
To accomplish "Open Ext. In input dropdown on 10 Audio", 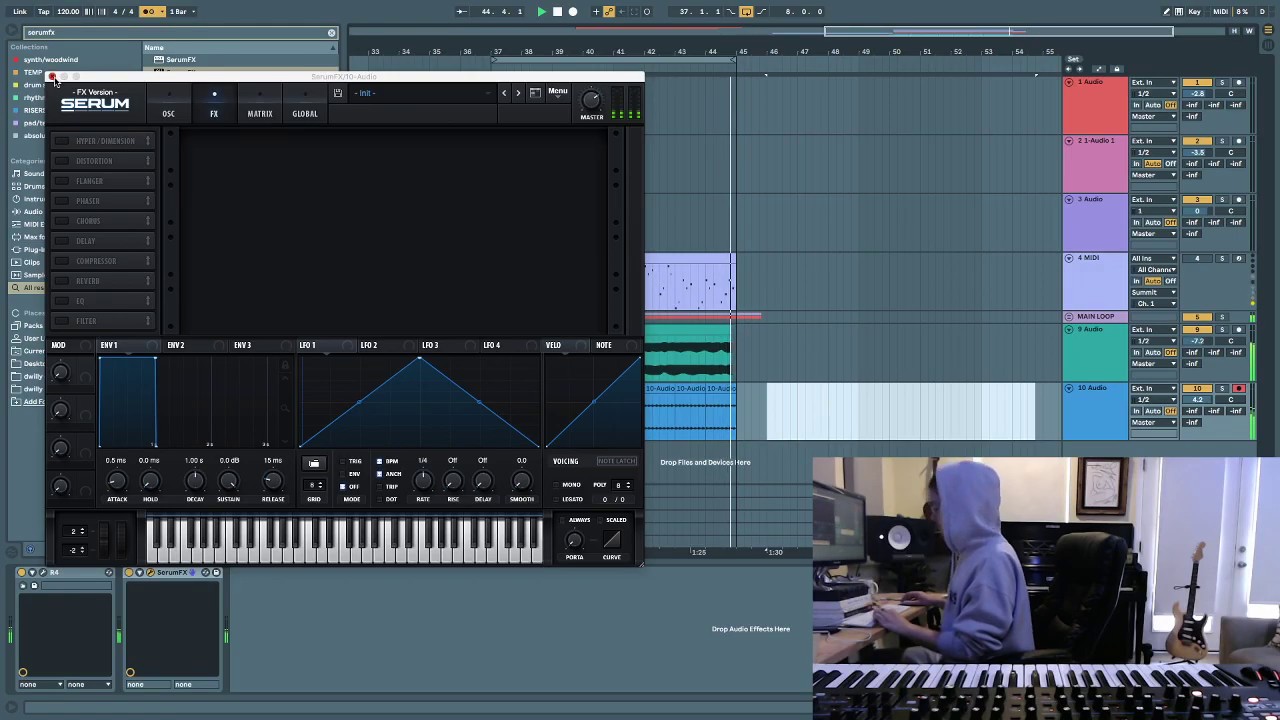I will click(1154, 388).
